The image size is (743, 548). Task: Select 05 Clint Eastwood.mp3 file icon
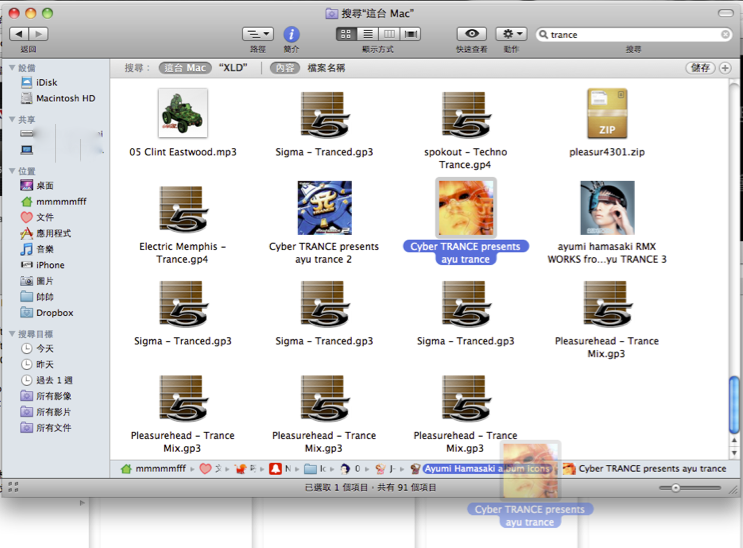coord(183,113)
